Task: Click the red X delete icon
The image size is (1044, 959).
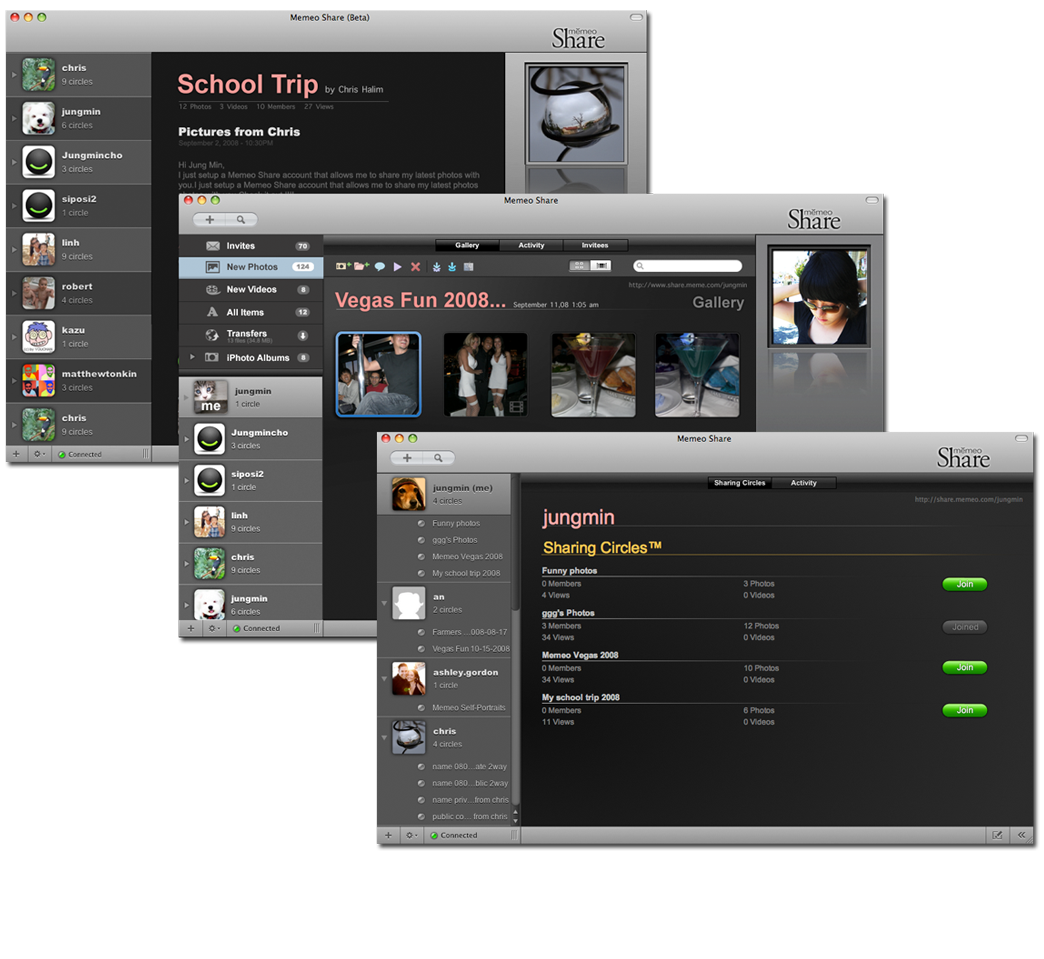Action: (415, 267)
